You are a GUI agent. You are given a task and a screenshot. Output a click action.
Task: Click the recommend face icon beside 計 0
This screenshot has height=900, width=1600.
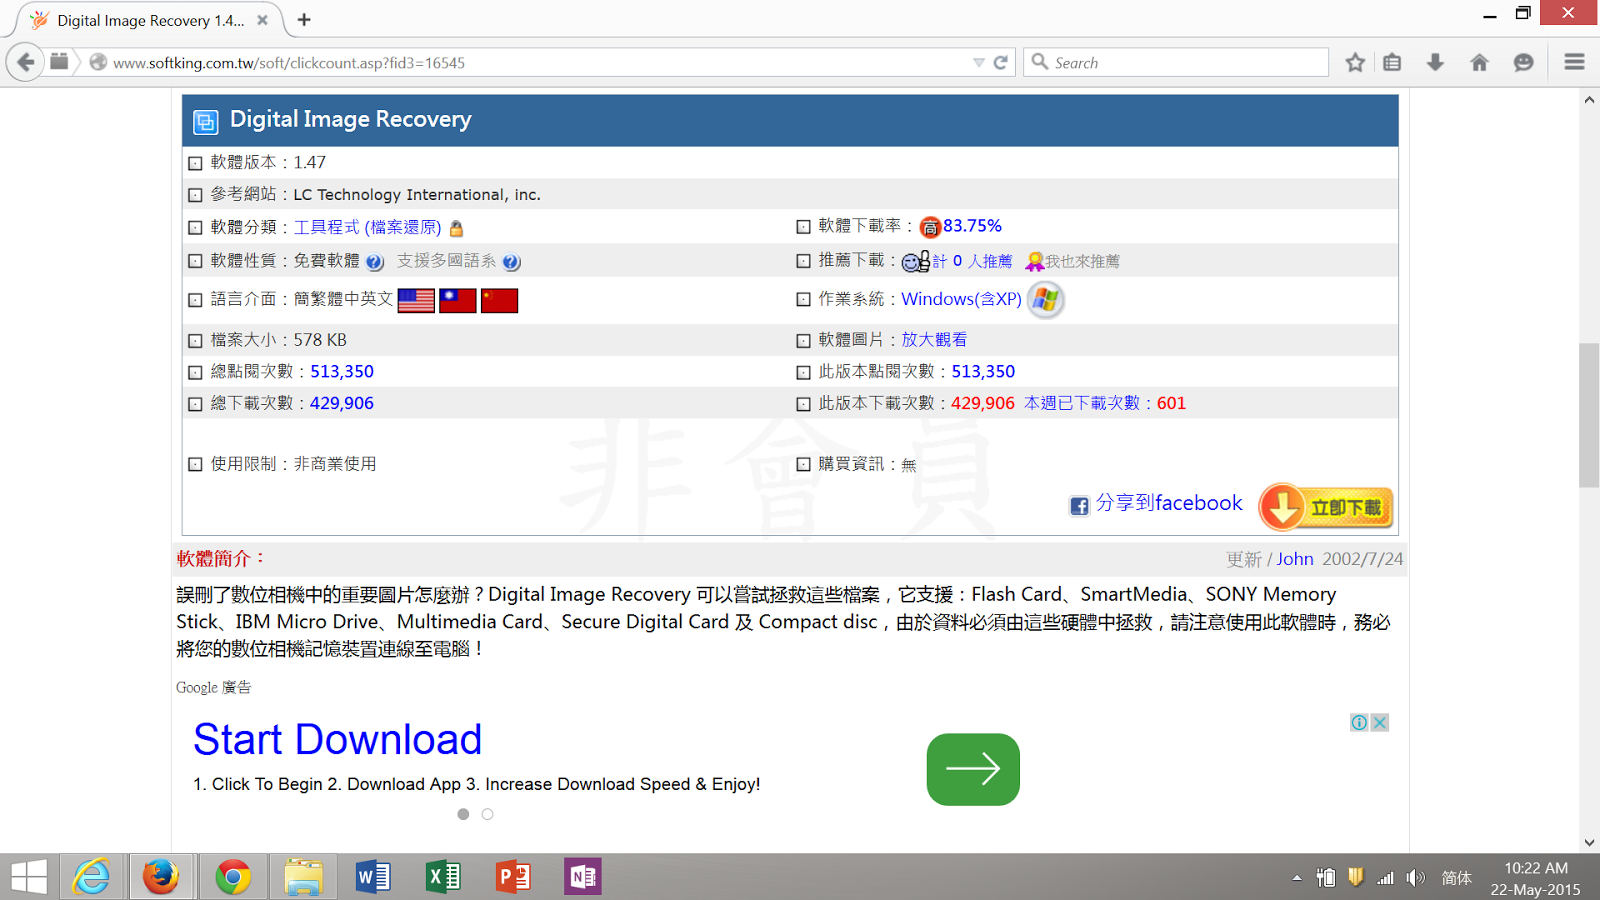click(916, 262)
